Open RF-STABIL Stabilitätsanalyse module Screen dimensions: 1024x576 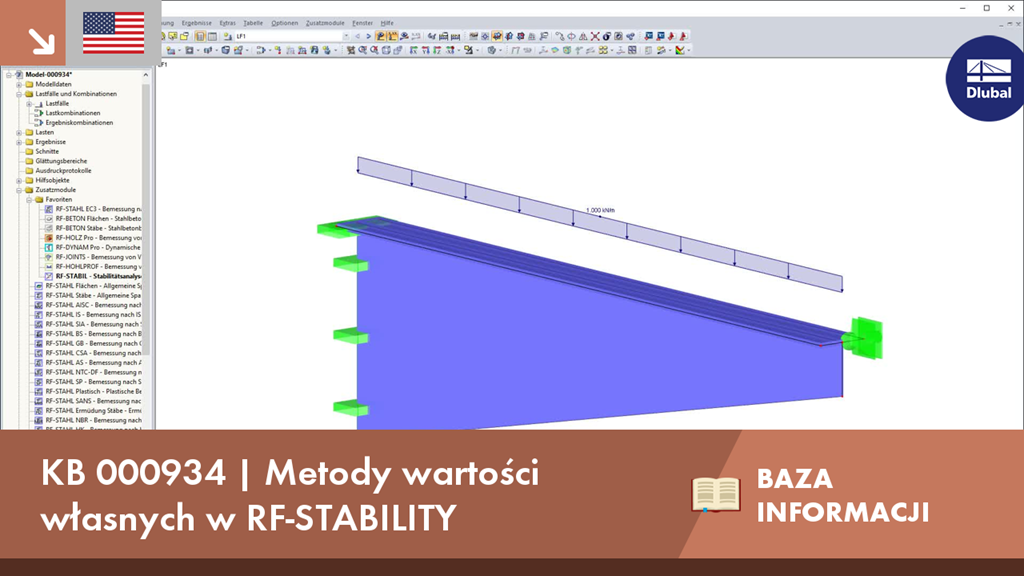tap(98, 276)
